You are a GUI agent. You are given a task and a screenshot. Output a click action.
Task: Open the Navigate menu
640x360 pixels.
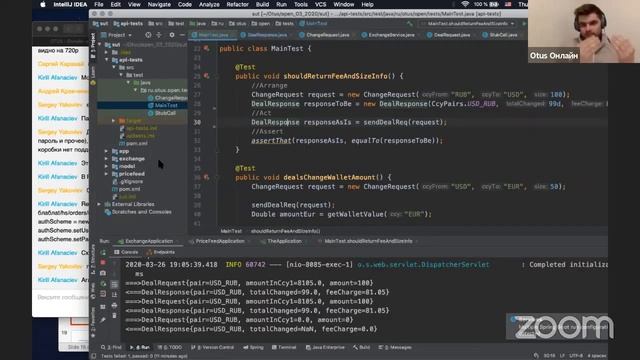(x=159, y=4)
